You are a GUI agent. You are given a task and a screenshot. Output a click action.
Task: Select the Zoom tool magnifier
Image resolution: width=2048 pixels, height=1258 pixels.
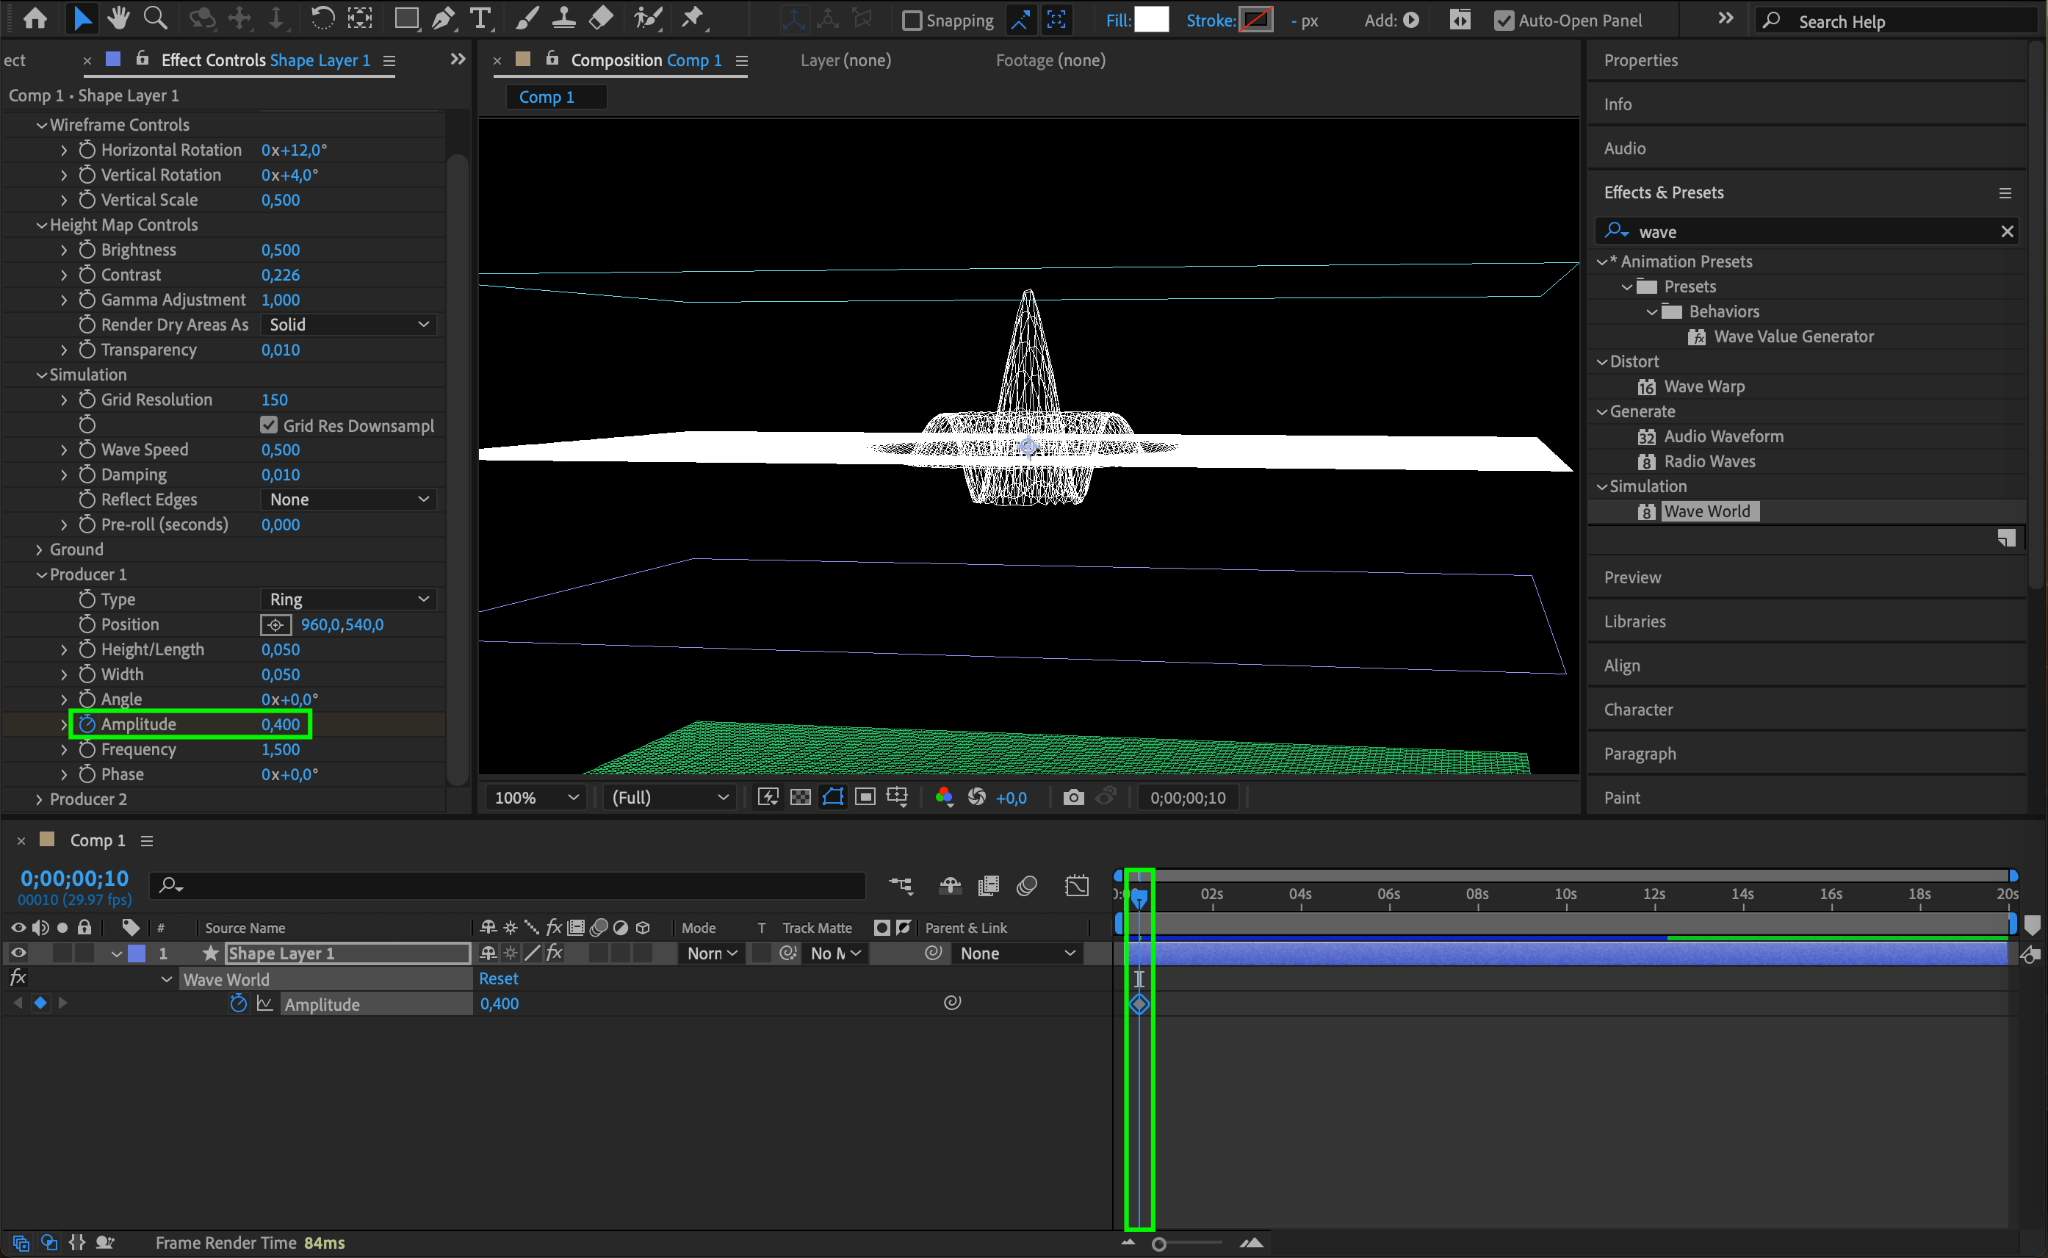pos(155,18)
